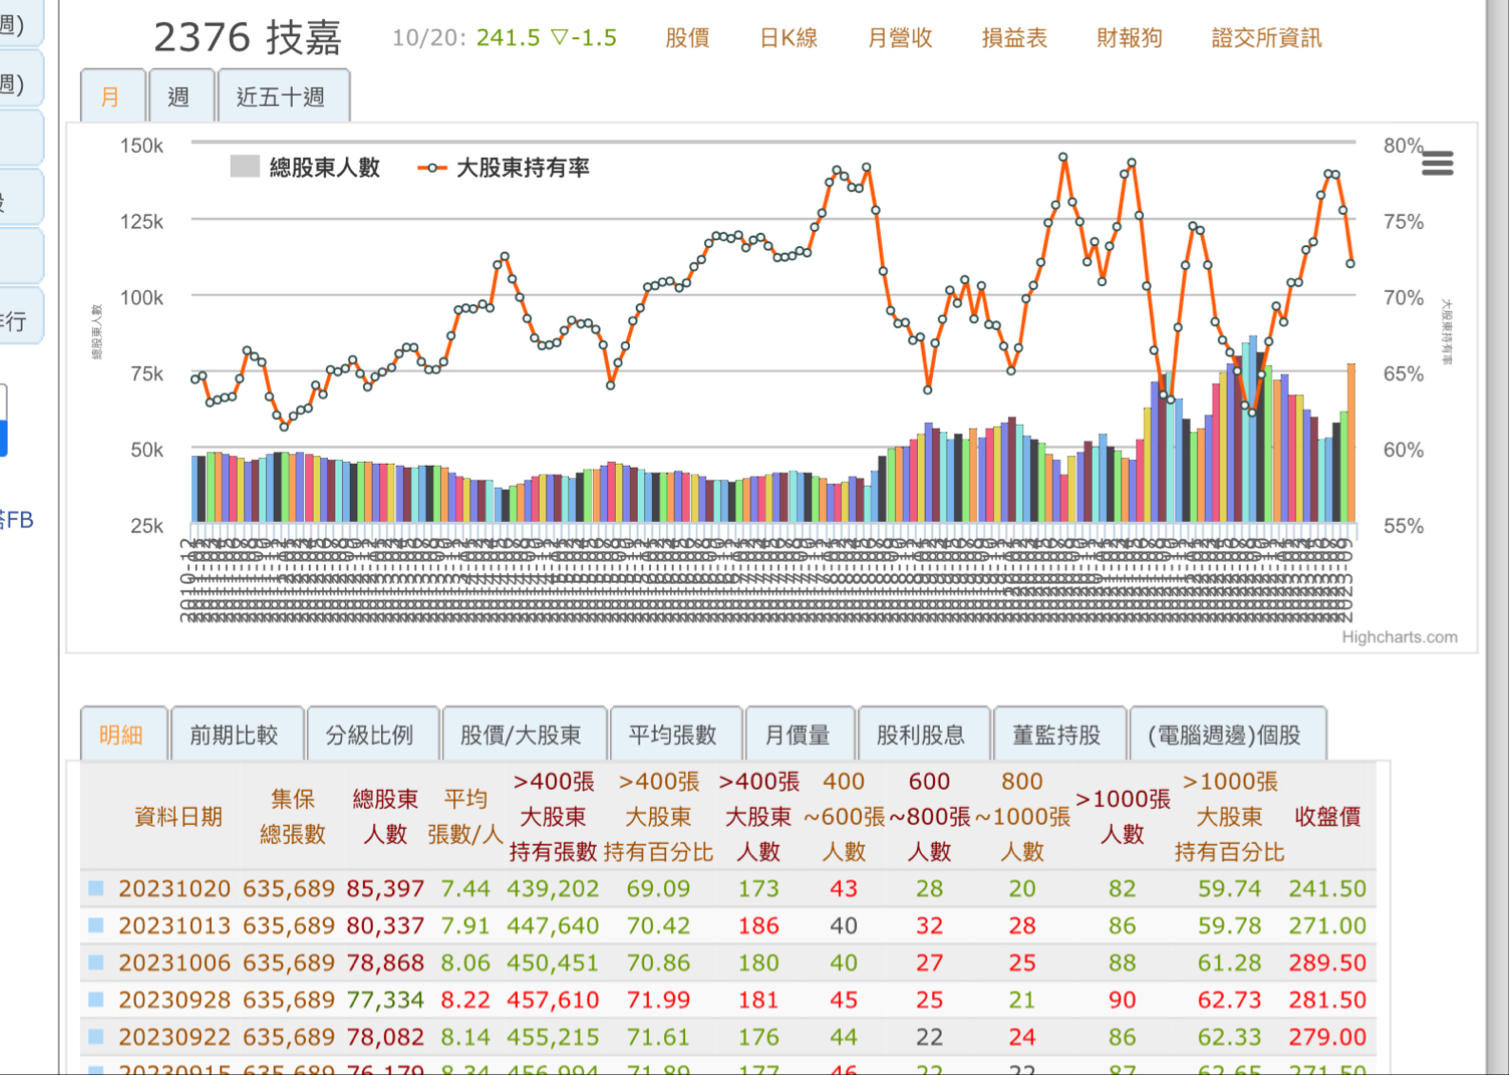Toggle the 大股東持有率 legend series
The image size is (1509, 1075).
click(x=504, y=168)
